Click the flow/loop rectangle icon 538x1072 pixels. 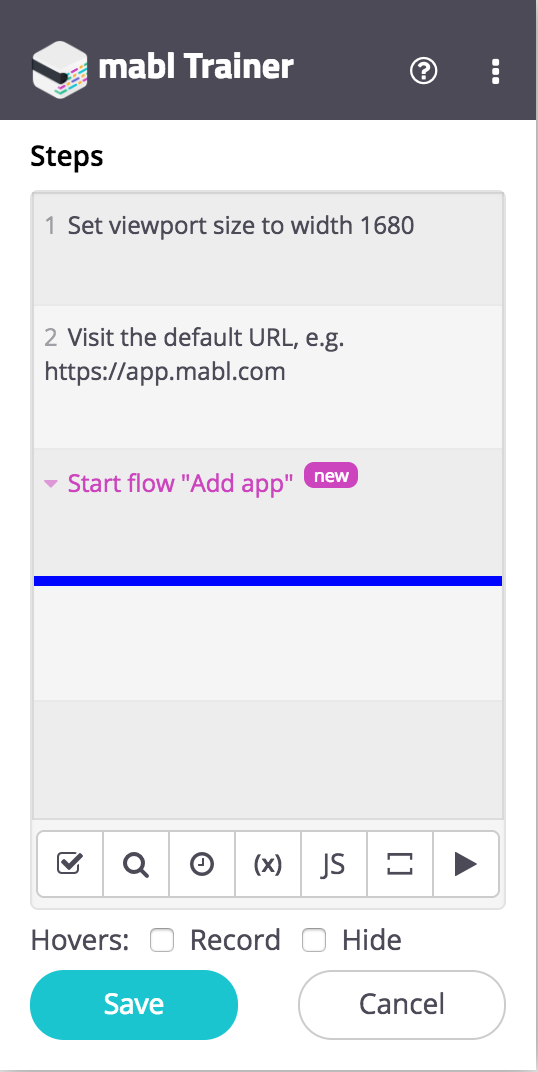point(400,864)
